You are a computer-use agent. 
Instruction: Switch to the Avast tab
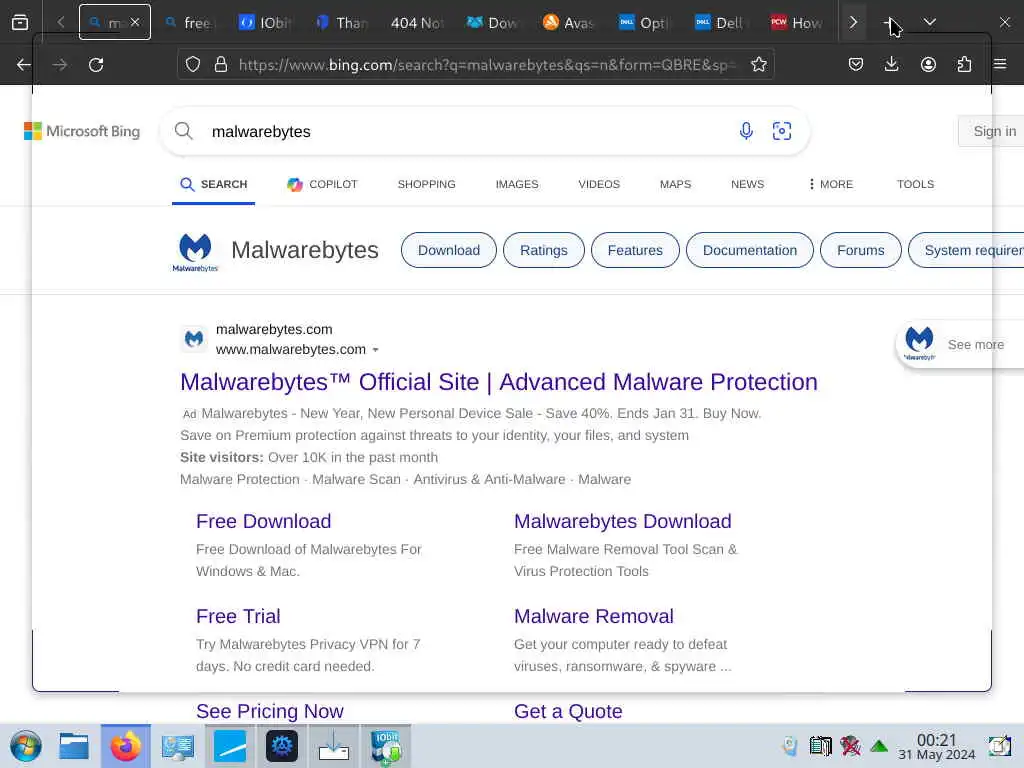(569, 23)
